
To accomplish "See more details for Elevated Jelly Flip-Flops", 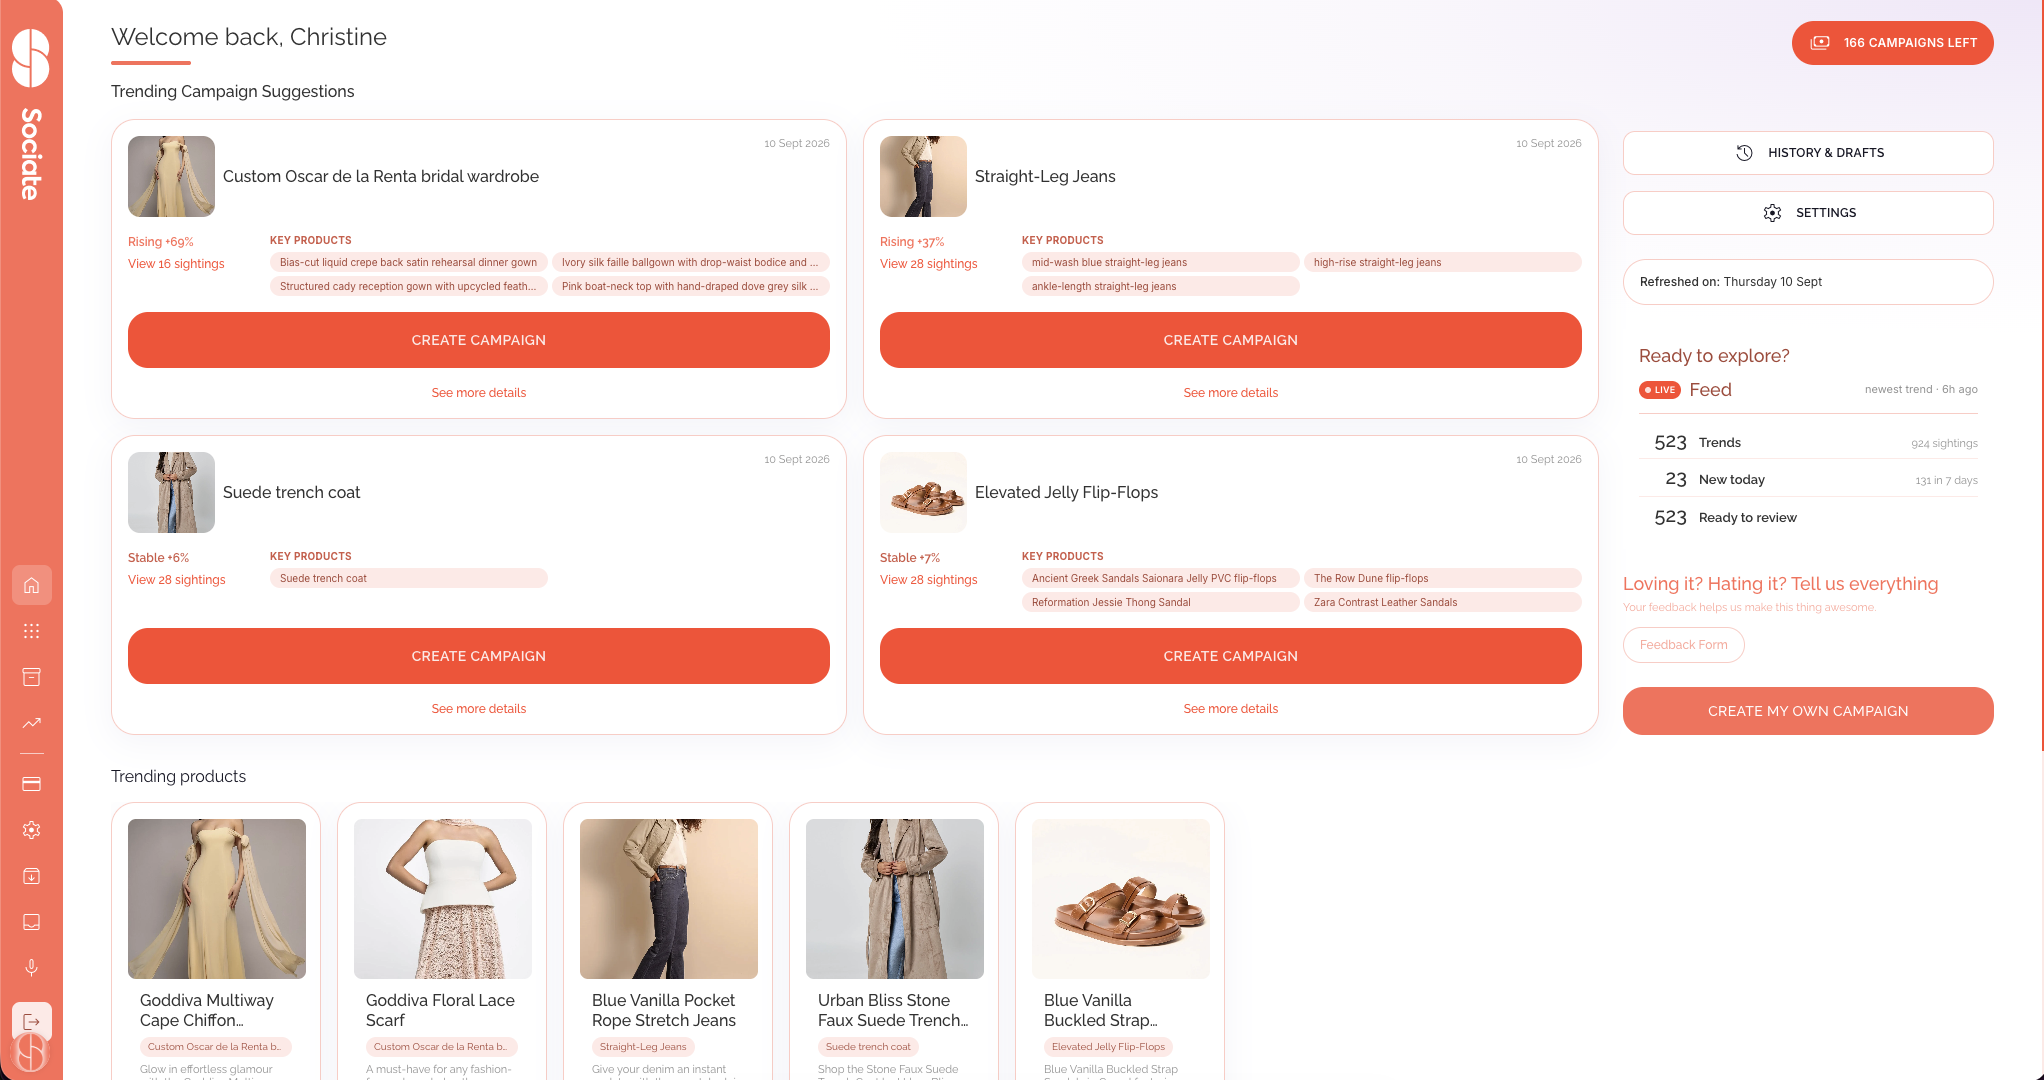I will [1231, 709].
